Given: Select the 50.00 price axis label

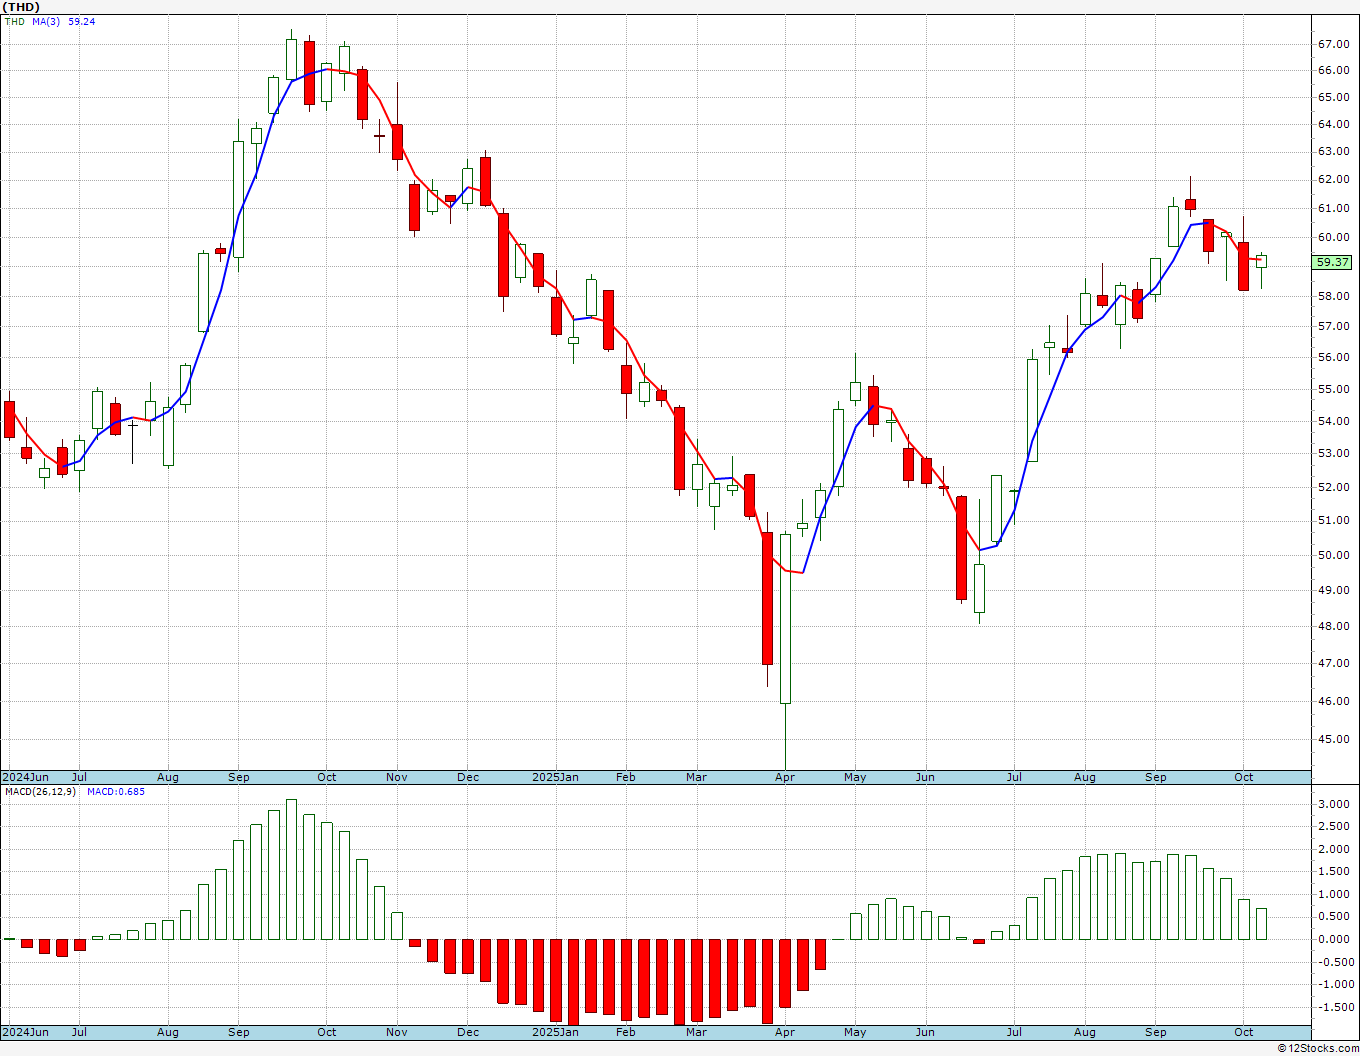Looking at the screenshot, I should [x=1333, y=555].
